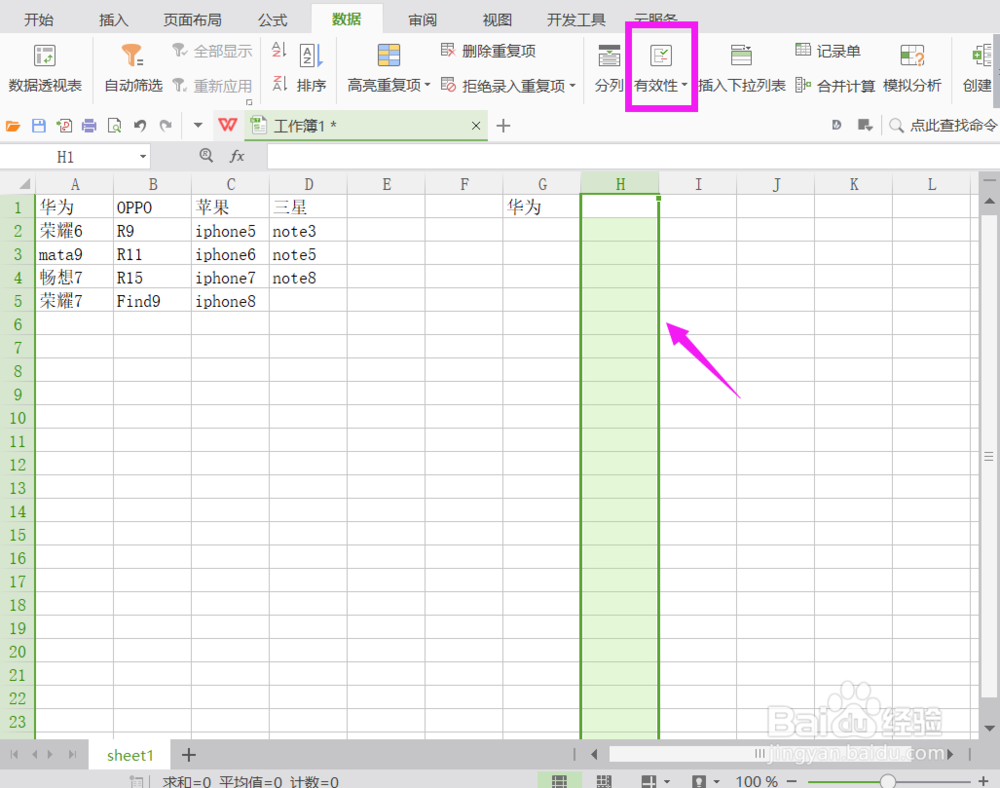Image resolution: width=1000 pixels, height=788 pixels.
Task: Open Data Validity (有效性) tool
Action: click(x=661, y=68)
